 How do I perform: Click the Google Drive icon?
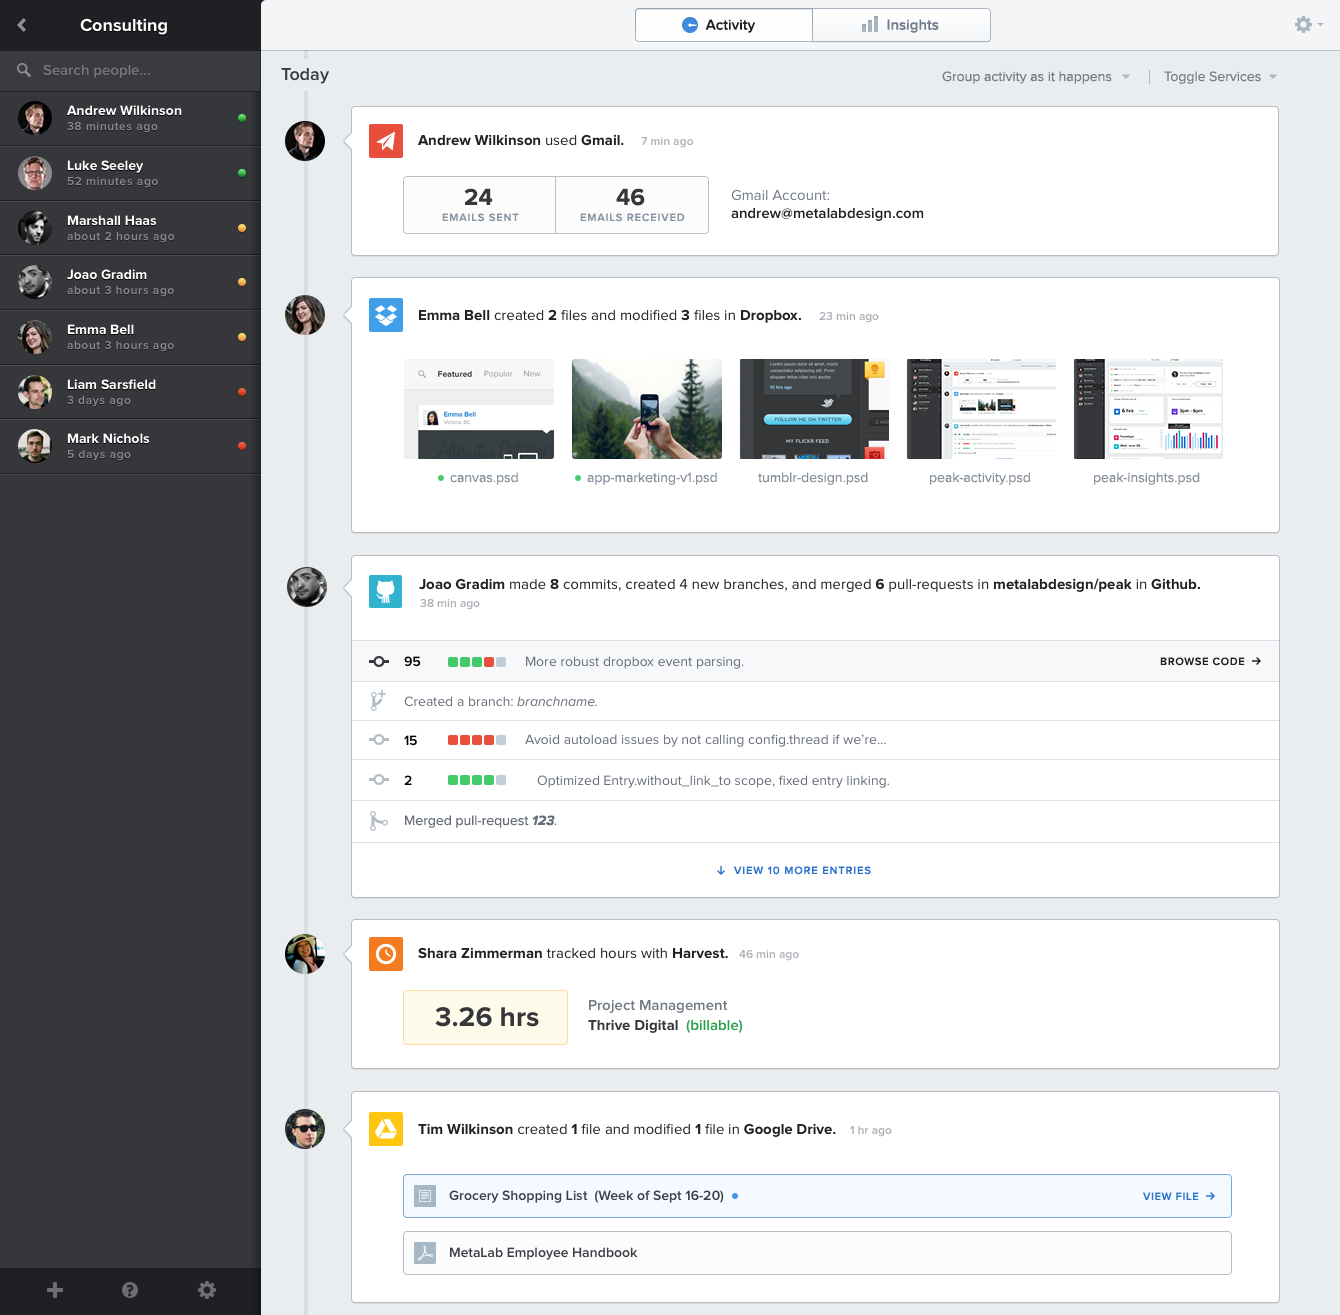pos(386,1129)
